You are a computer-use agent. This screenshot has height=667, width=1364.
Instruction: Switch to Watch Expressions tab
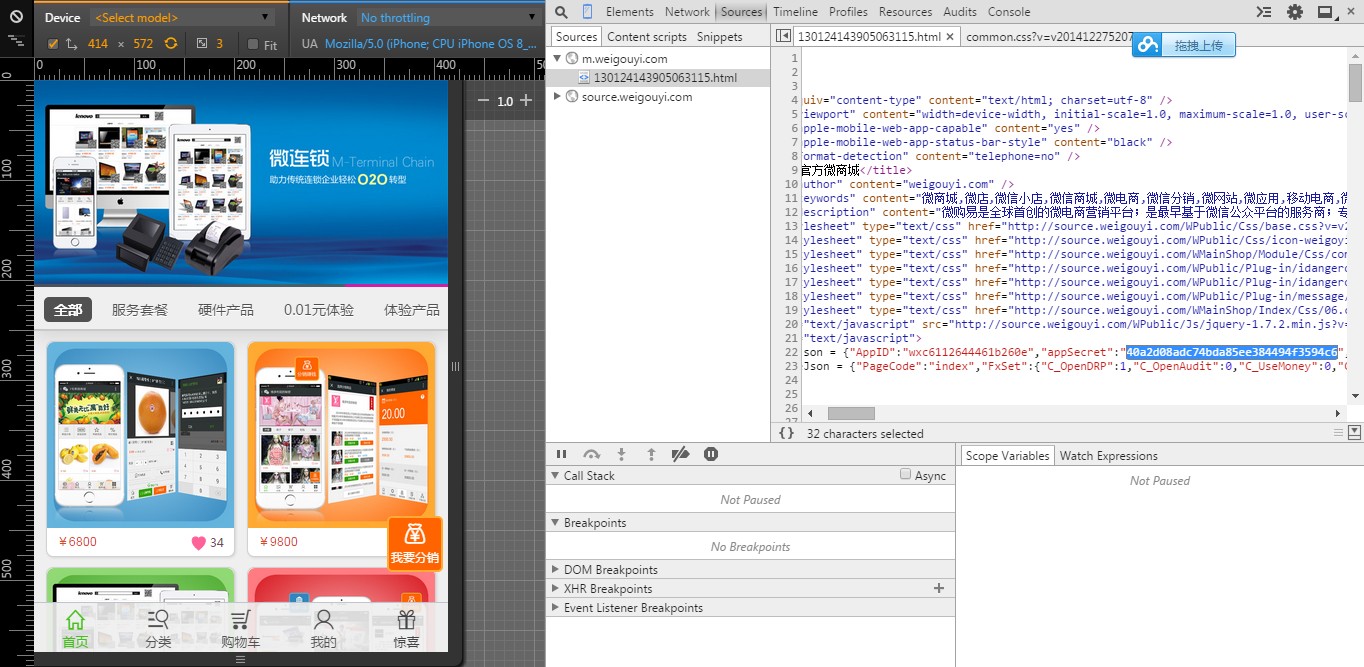point(1108,455)
